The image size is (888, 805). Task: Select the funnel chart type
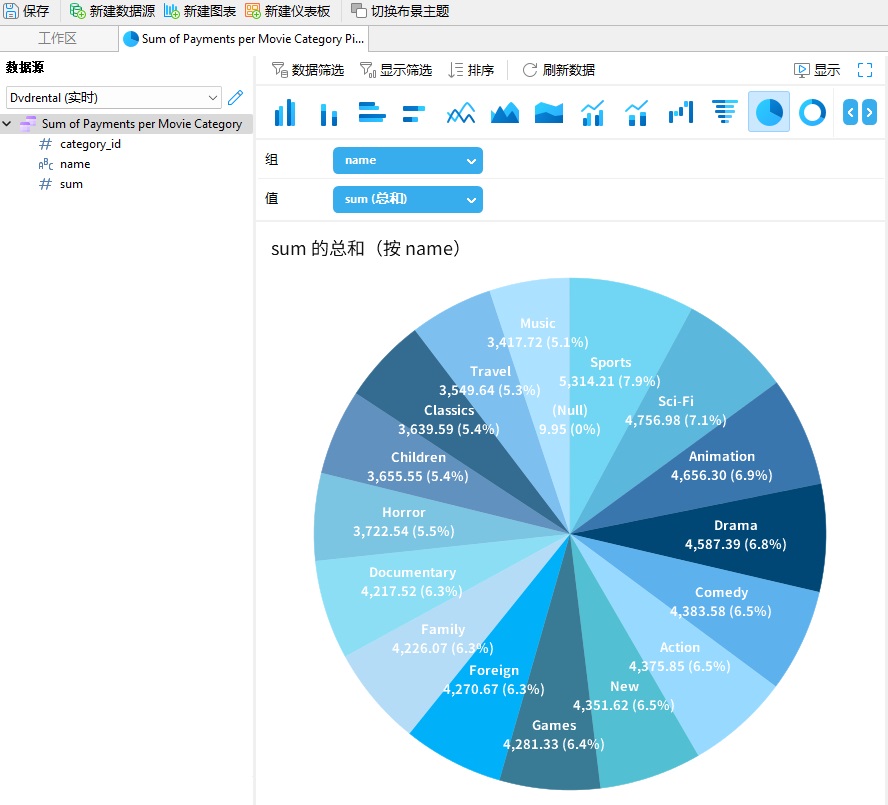point(724,112)
